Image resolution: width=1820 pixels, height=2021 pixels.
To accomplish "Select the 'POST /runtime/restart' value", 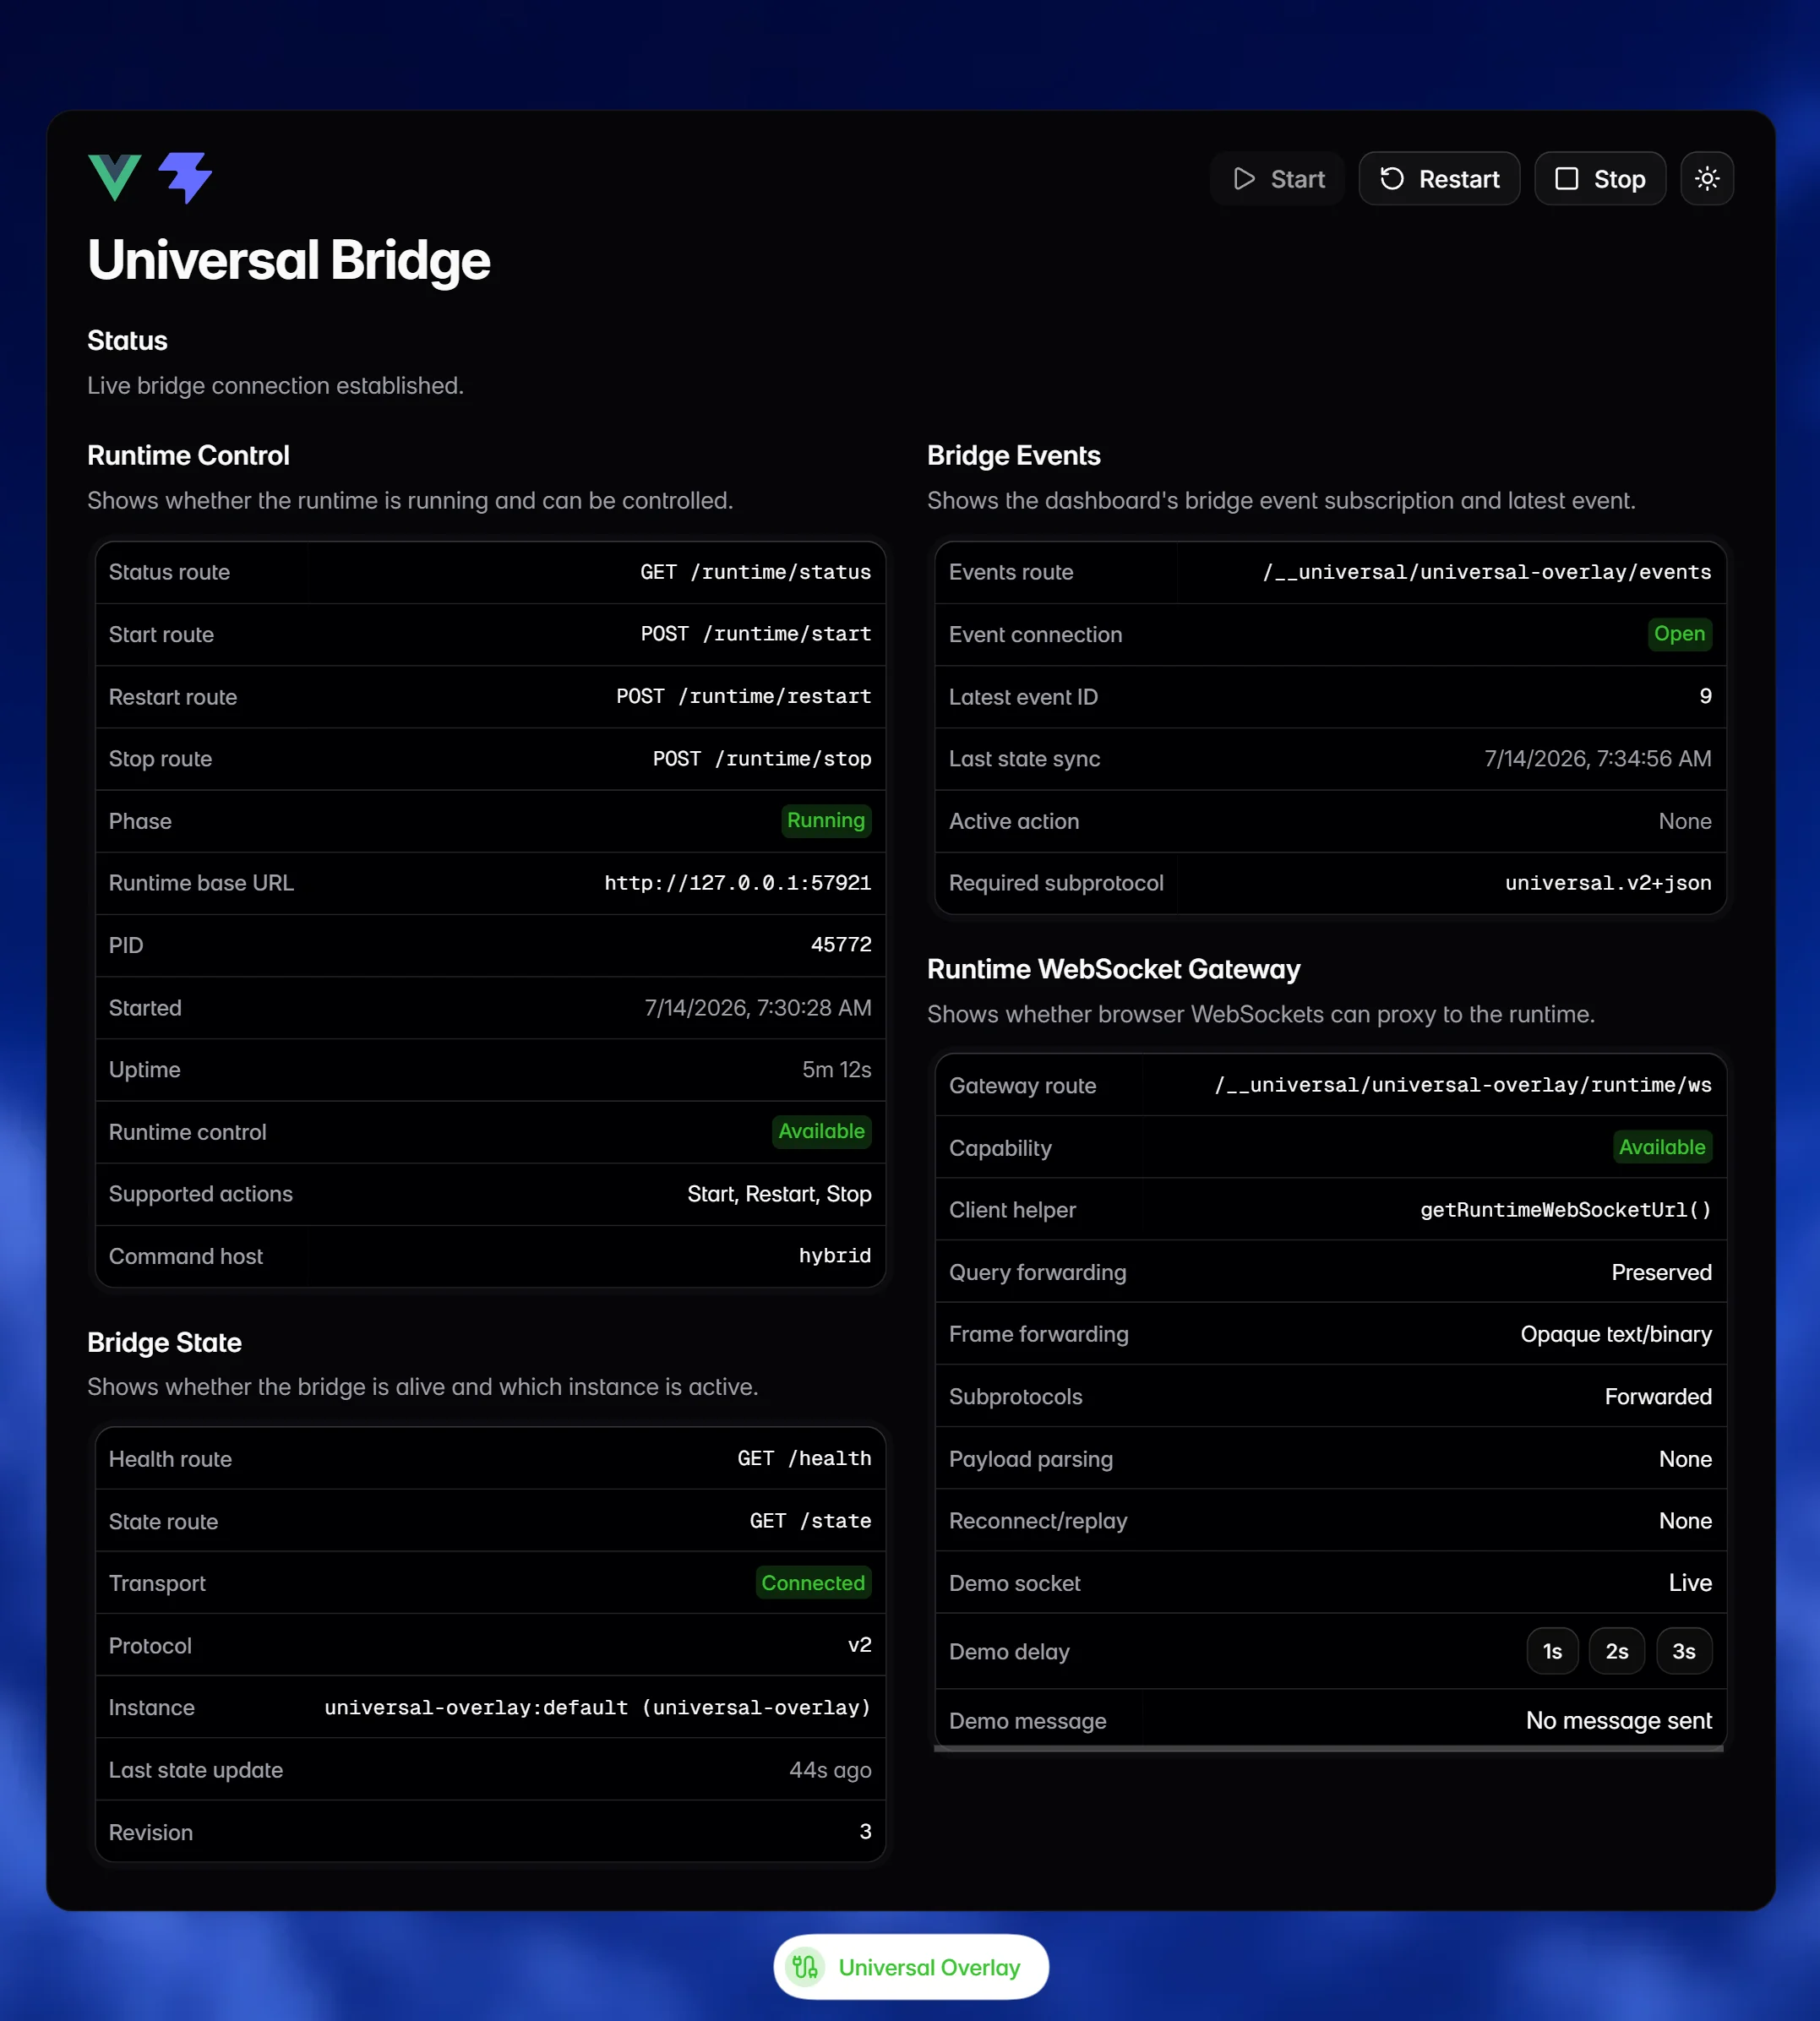I will tap(743, 696).
